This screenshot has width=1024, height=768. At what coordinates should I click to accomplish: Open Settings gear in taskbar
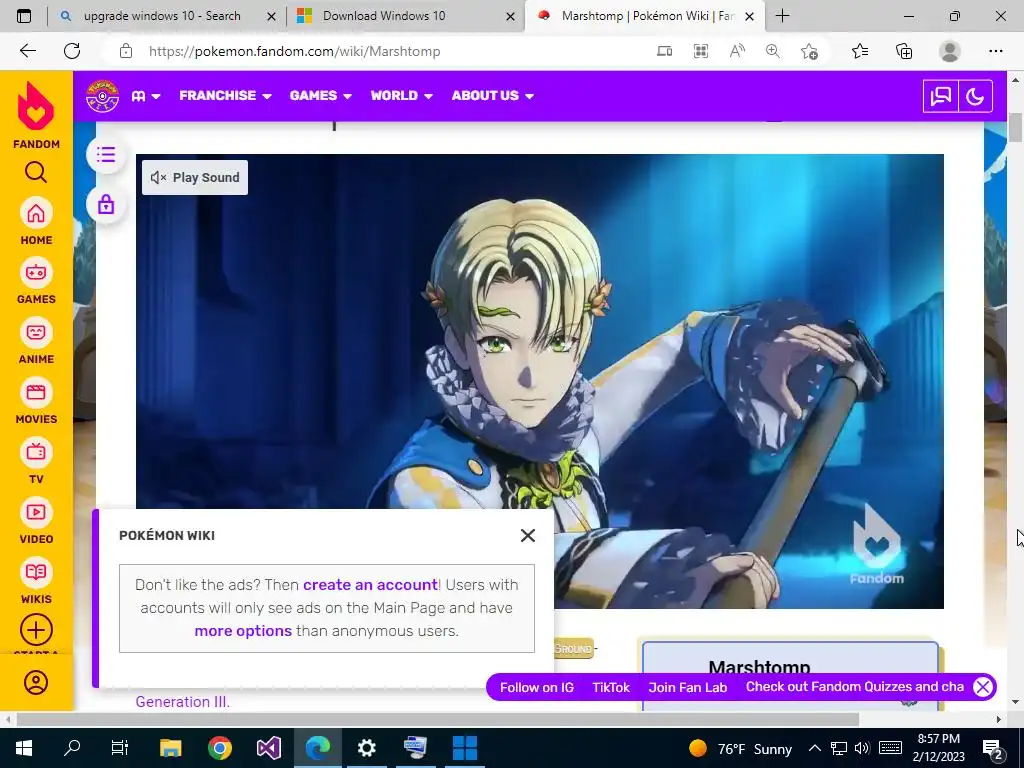click(x=367, y=748)
